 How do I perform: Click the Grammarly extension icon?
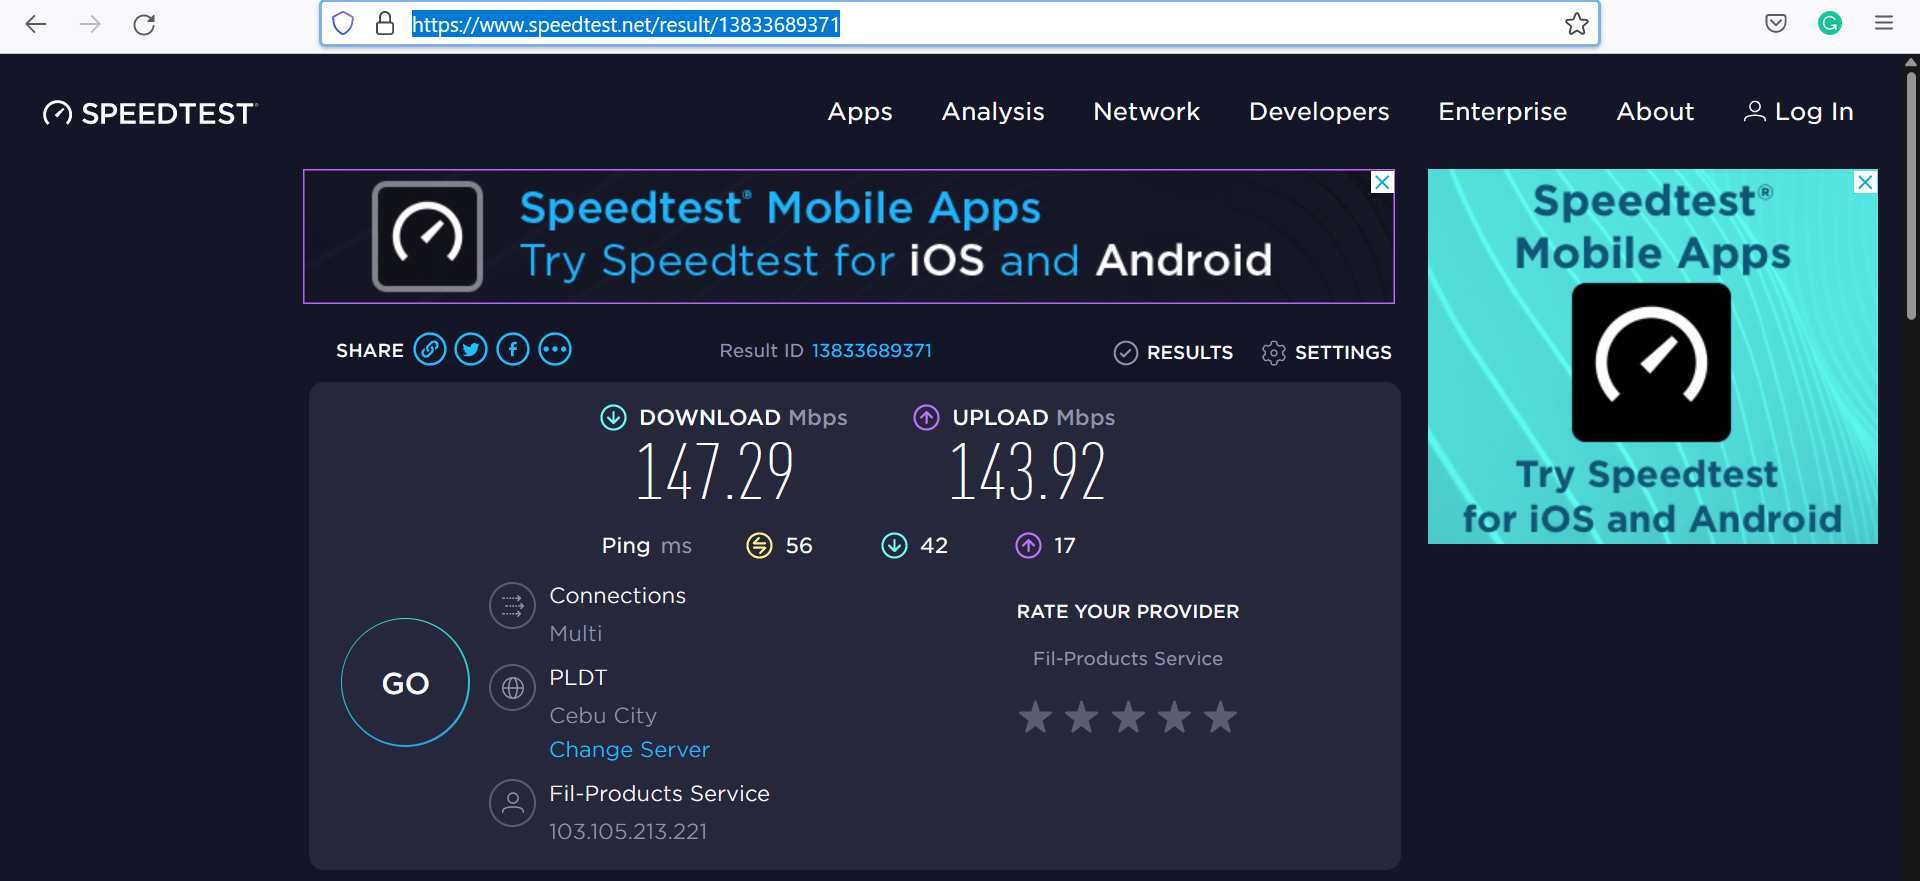pos(1830,24)
